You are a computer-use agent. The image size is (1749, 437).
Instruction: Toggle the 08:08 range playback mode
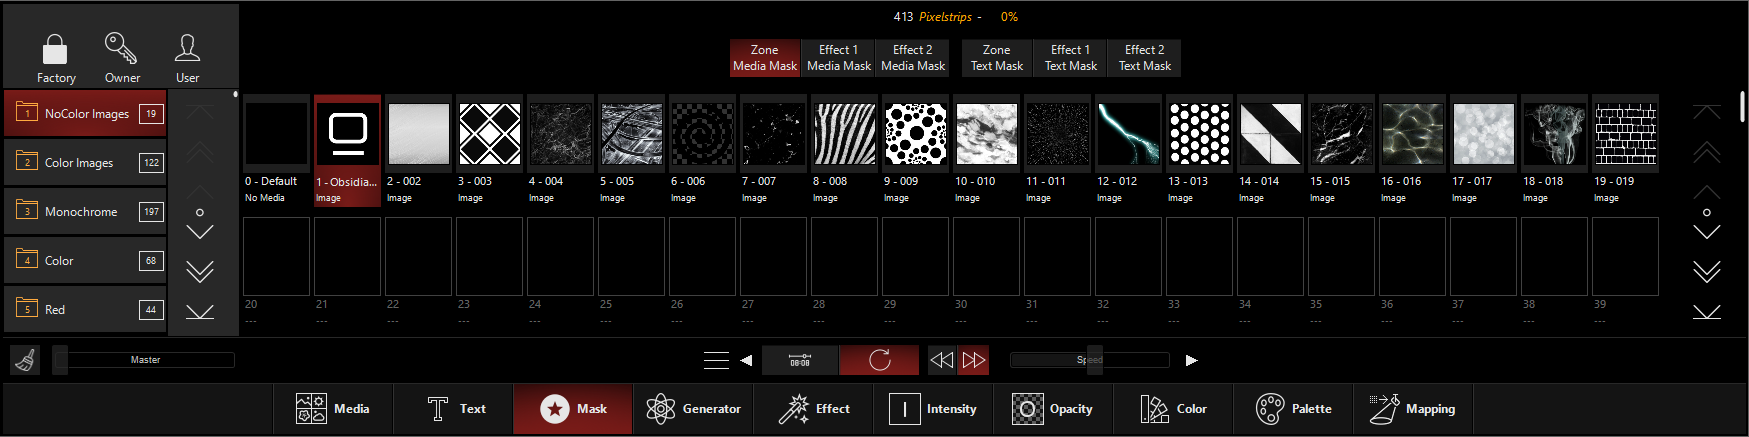(800, 360)
